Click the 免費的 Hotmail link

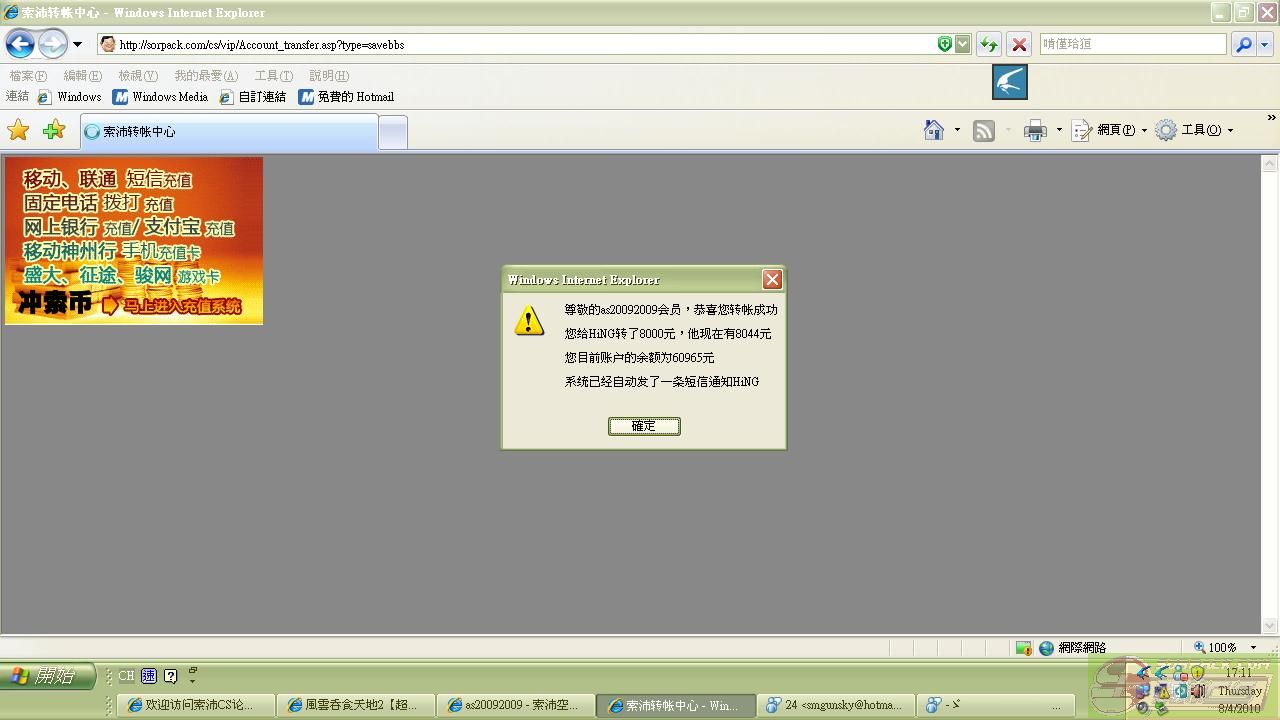tap(346, 97)
